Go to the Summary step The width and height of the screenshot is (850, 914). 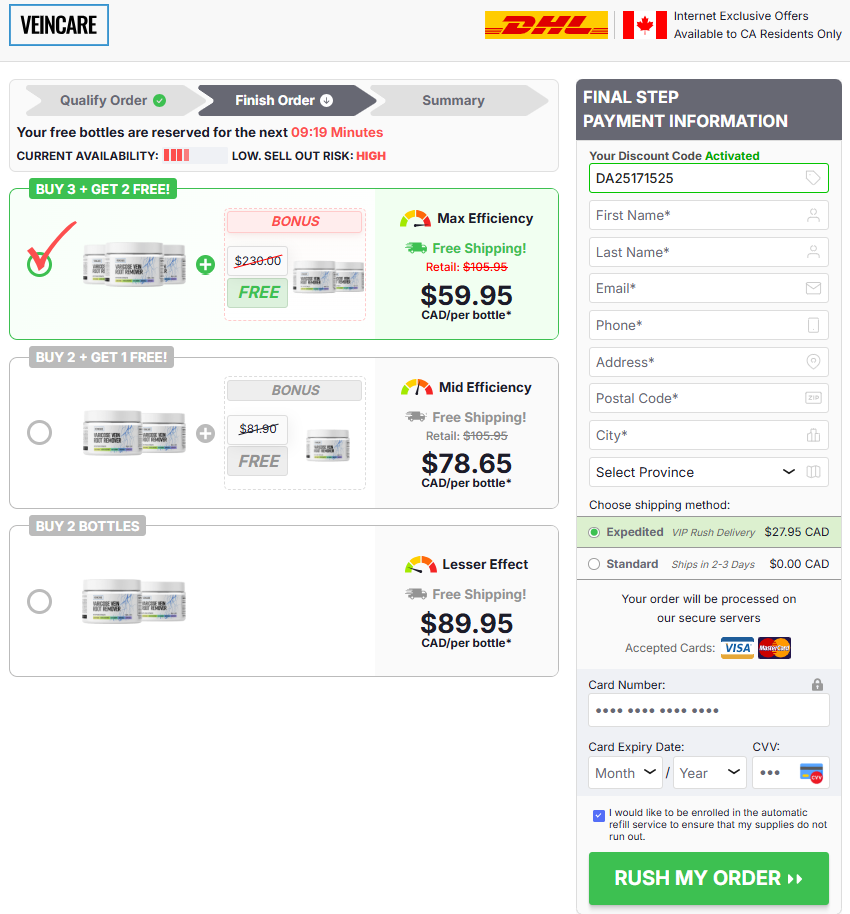click(454, 100)
